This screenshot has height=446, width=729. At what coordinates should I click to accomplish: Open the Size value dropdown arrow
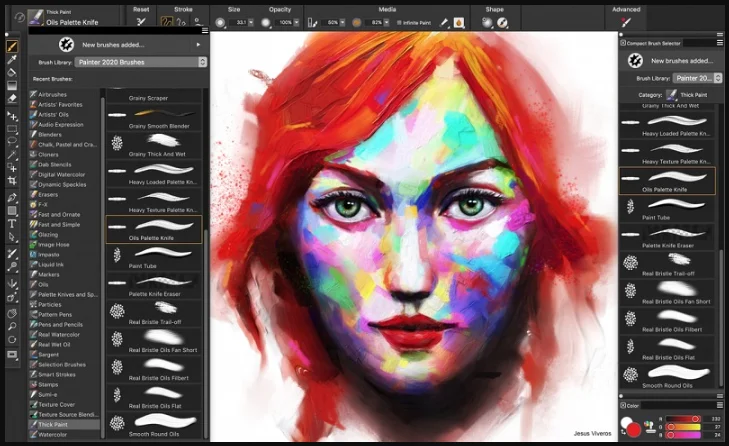tap(251, 22)
